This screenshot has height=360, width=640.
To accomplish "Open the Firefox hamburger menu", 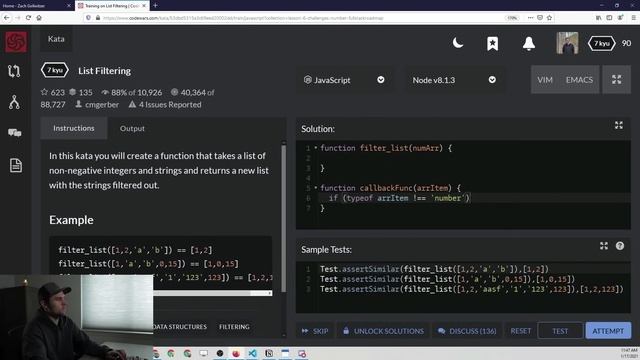I will pyautogui.click(x=633, y=18).
